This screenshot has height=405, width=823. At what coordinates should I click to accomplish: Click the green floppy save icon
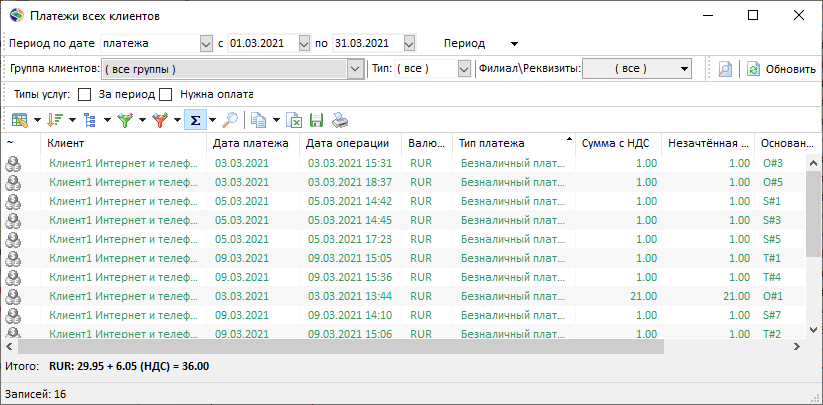(316, 121)
